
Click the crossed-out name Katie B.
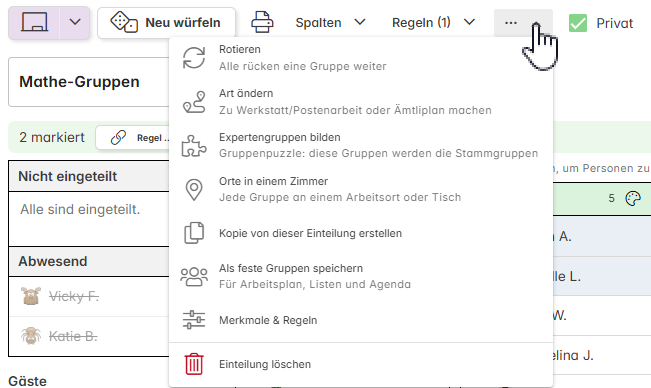pos(73,336)
